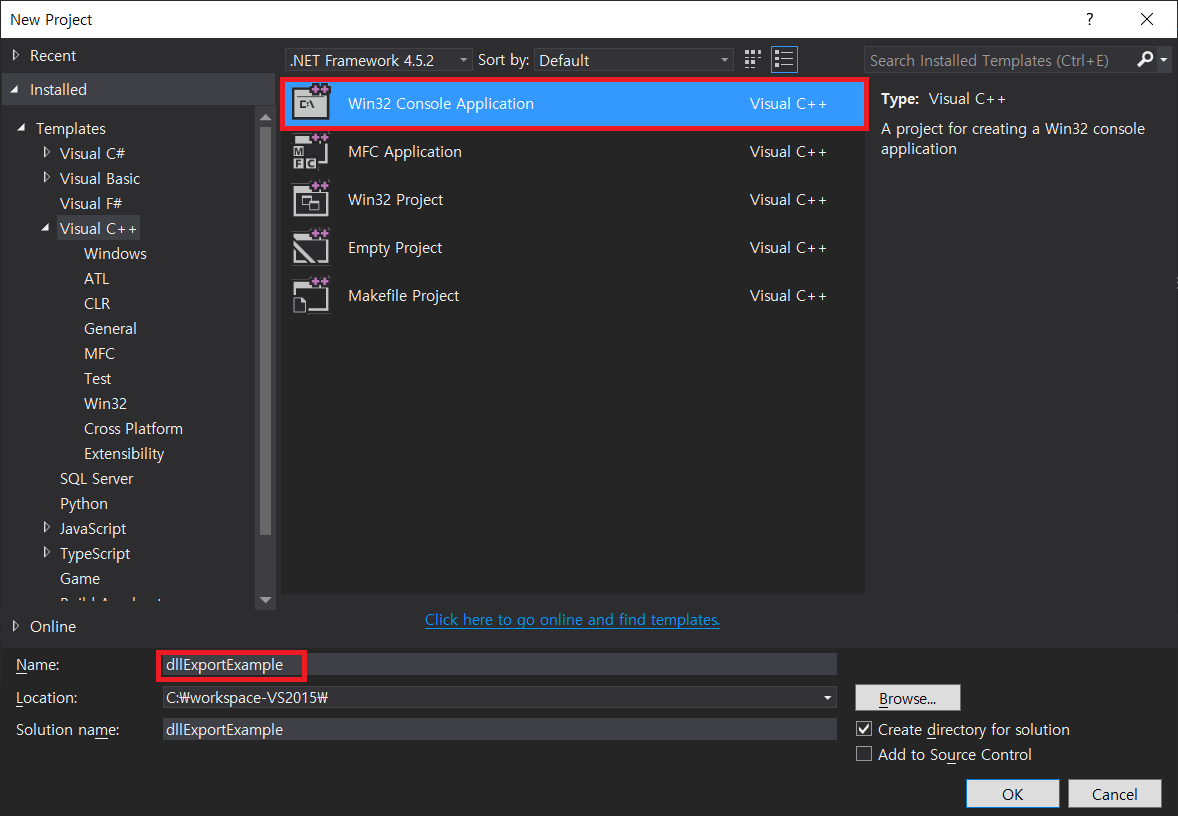The image size is (1178, 816).
Task: Click the Empty Project template icon
Action: click(311, 247)
